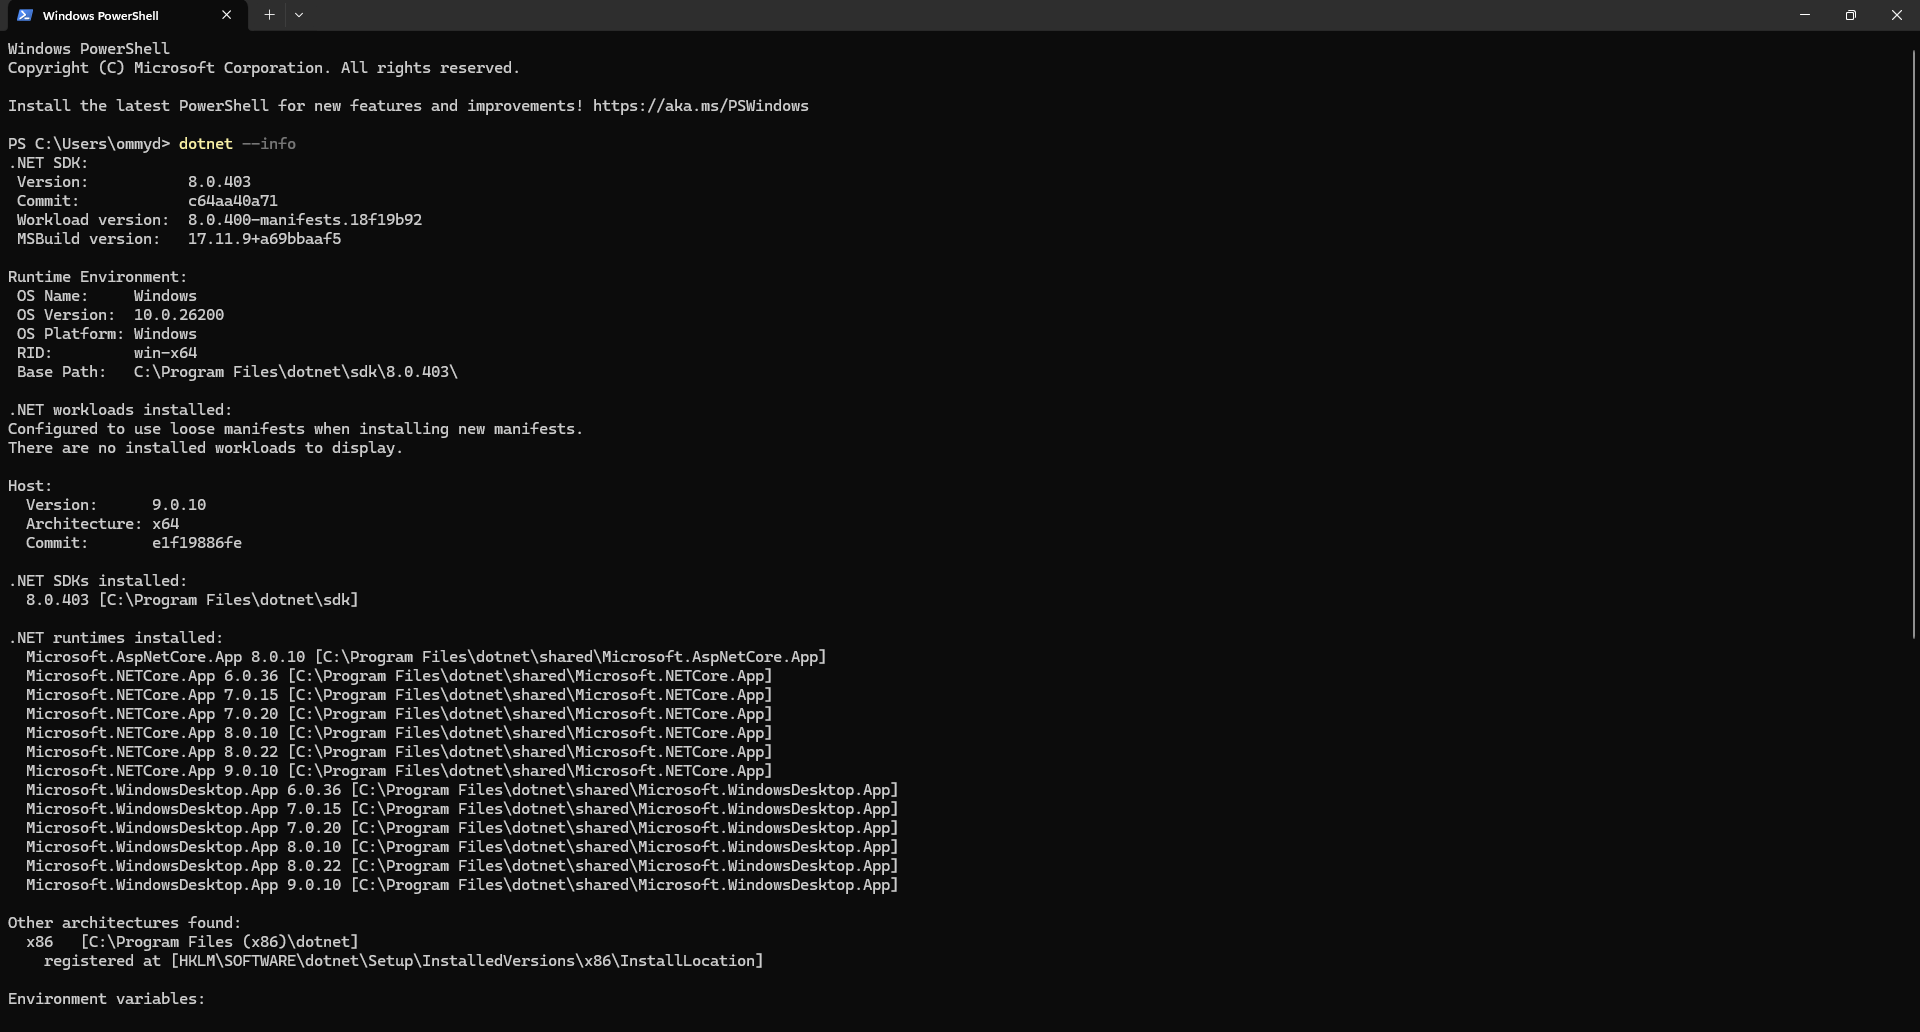This screenshot has width=1920, height=1032.
Task: Click the PowerShell icon on the tab
Action: 25,15
